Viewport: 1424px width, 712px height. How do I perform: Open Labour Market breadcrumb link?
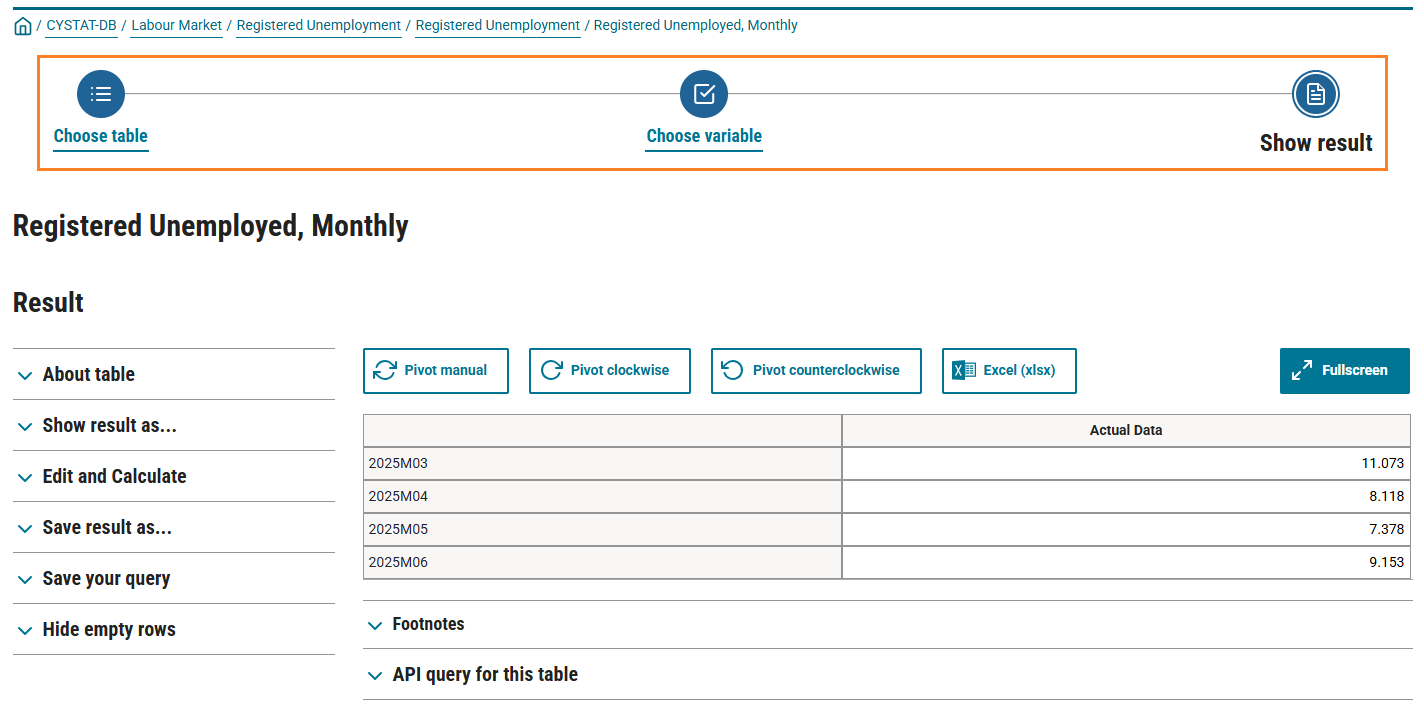[177, 25]
